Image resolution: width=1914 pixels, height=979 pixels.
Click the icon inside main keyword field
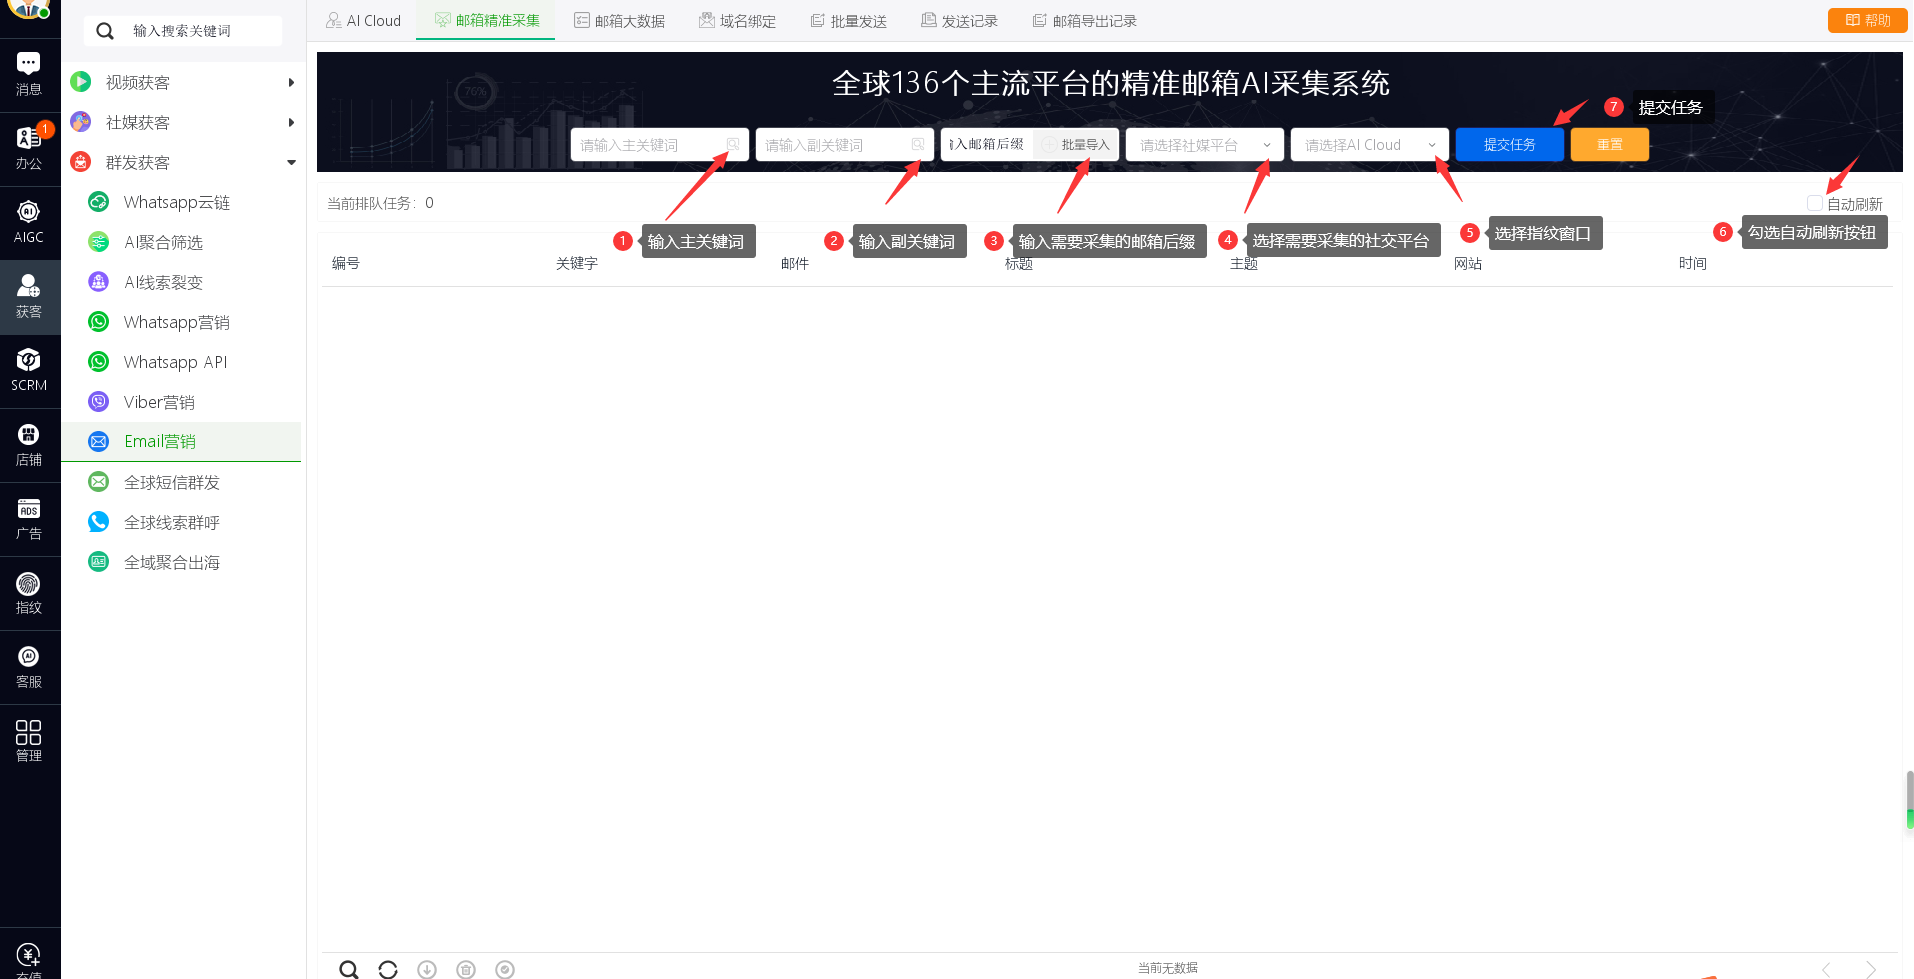733,145
